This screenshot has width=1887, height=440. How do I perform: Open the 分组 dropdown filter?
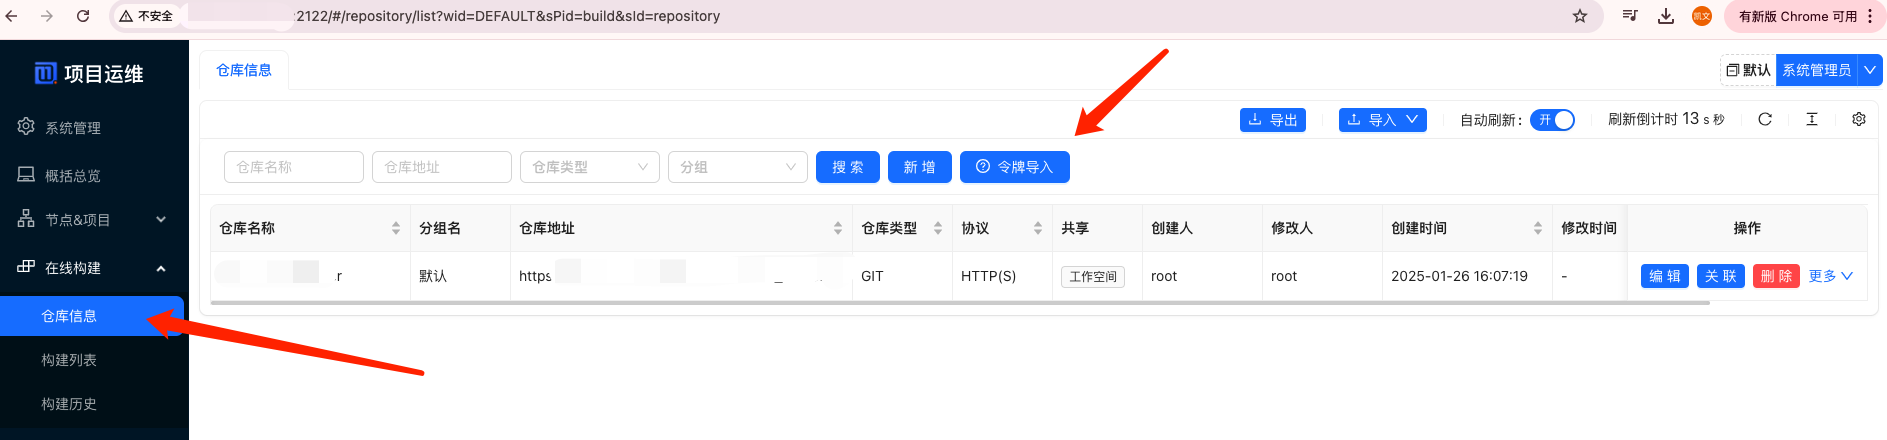point(737,167)
